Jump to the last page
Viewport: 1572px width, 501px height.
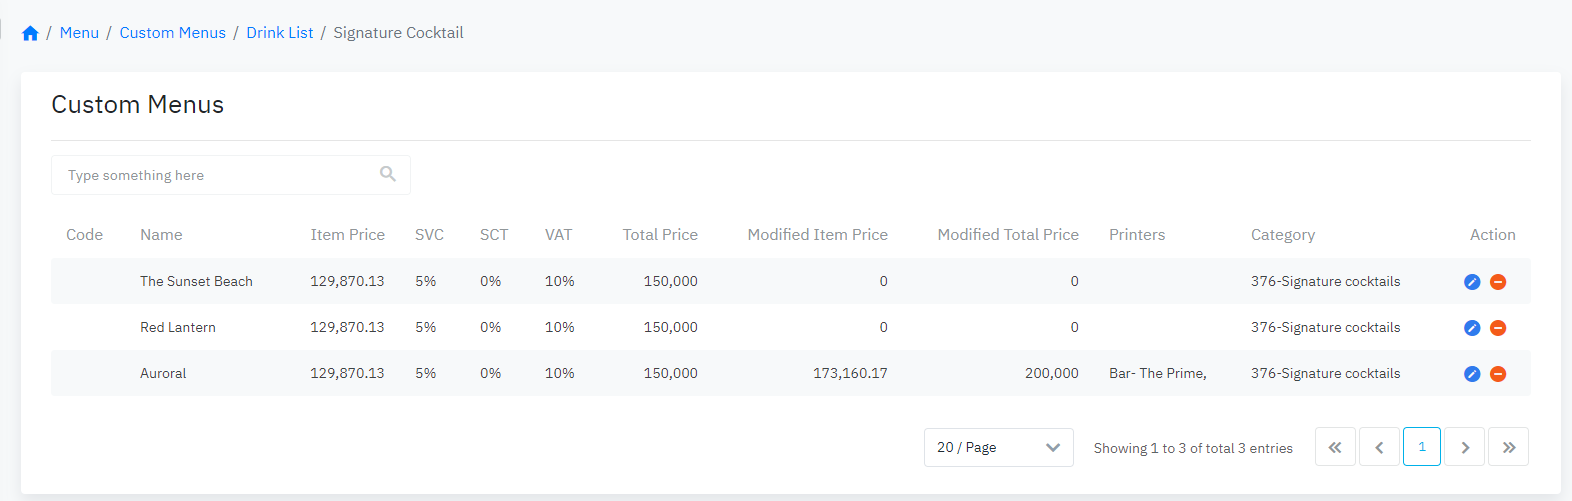[1508, 447]
